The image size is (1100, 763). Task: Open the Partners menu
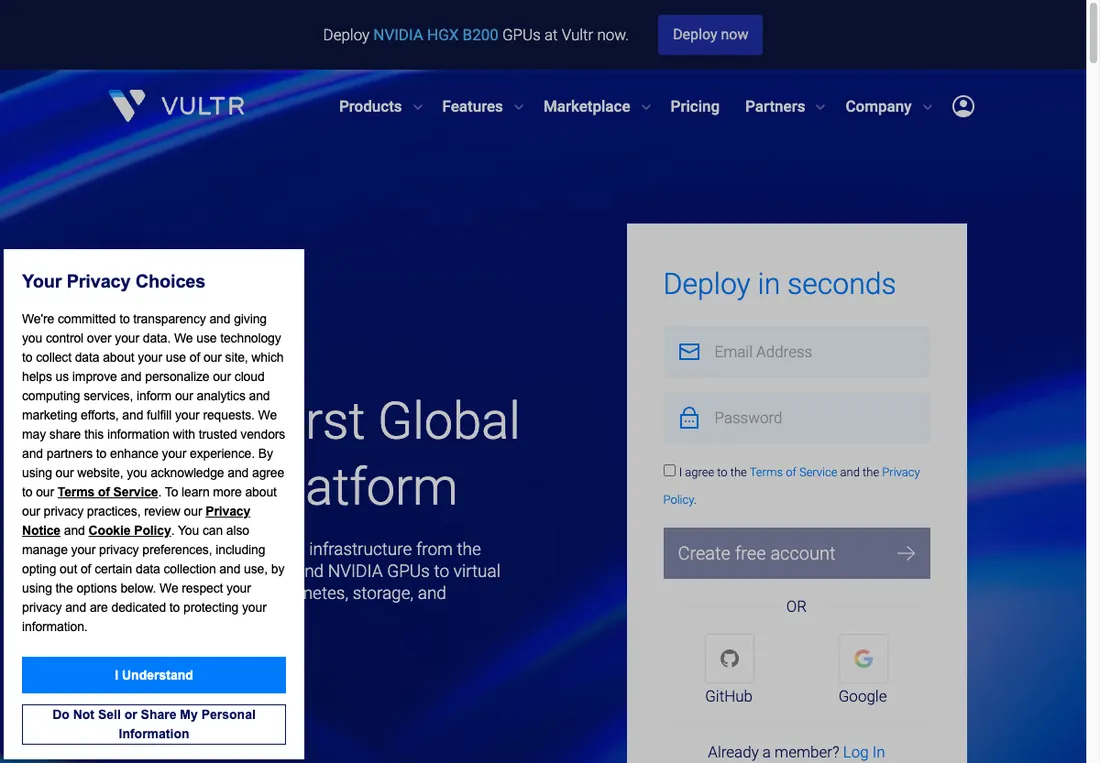[774, 107]
